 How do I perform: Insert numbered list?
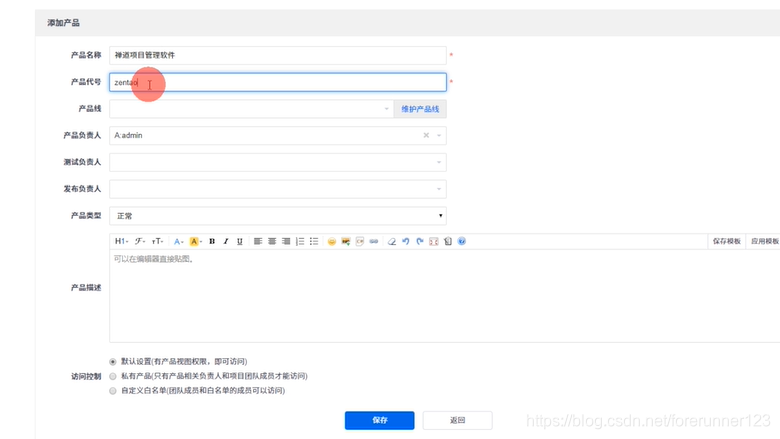pos(299,241)
